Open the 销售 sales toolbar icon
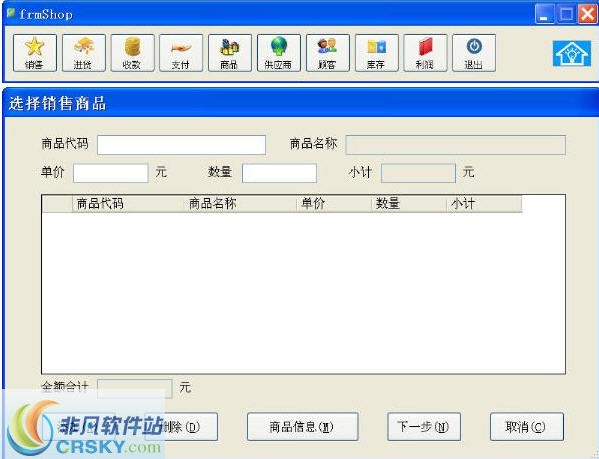 (35, 53)
